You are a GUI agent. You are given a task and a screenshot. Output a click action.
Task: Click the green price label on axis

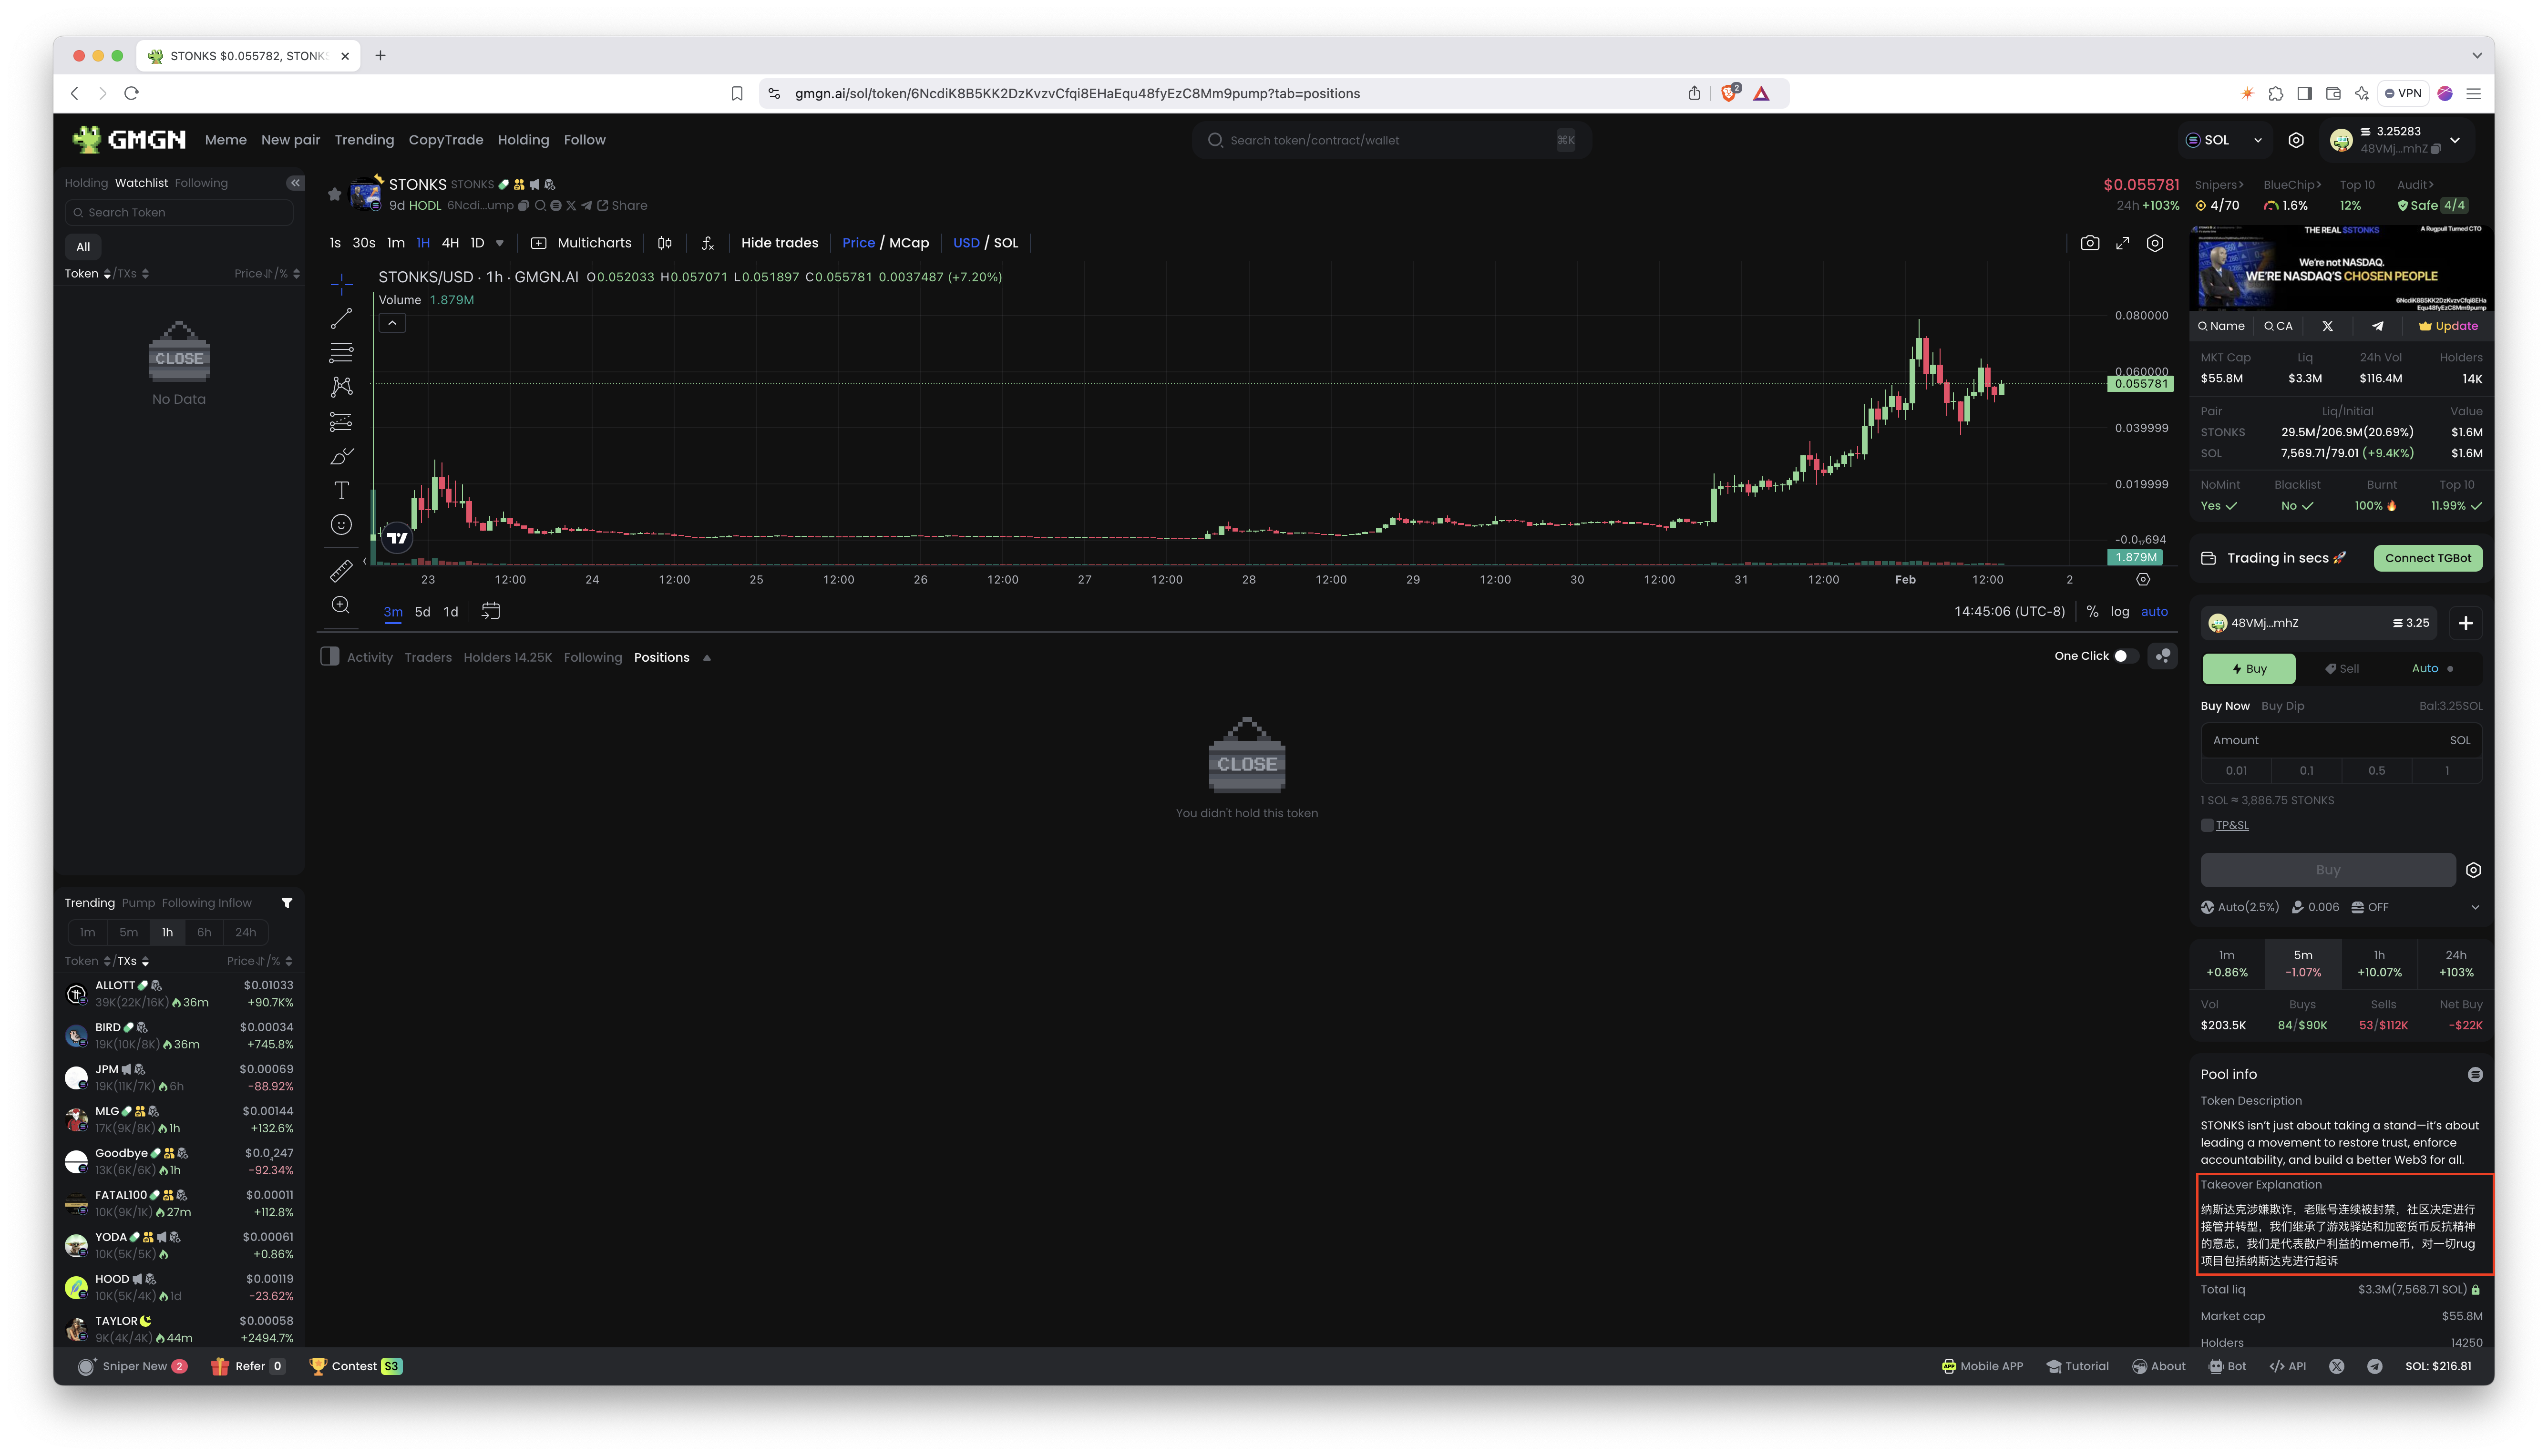click(2140, 384)
